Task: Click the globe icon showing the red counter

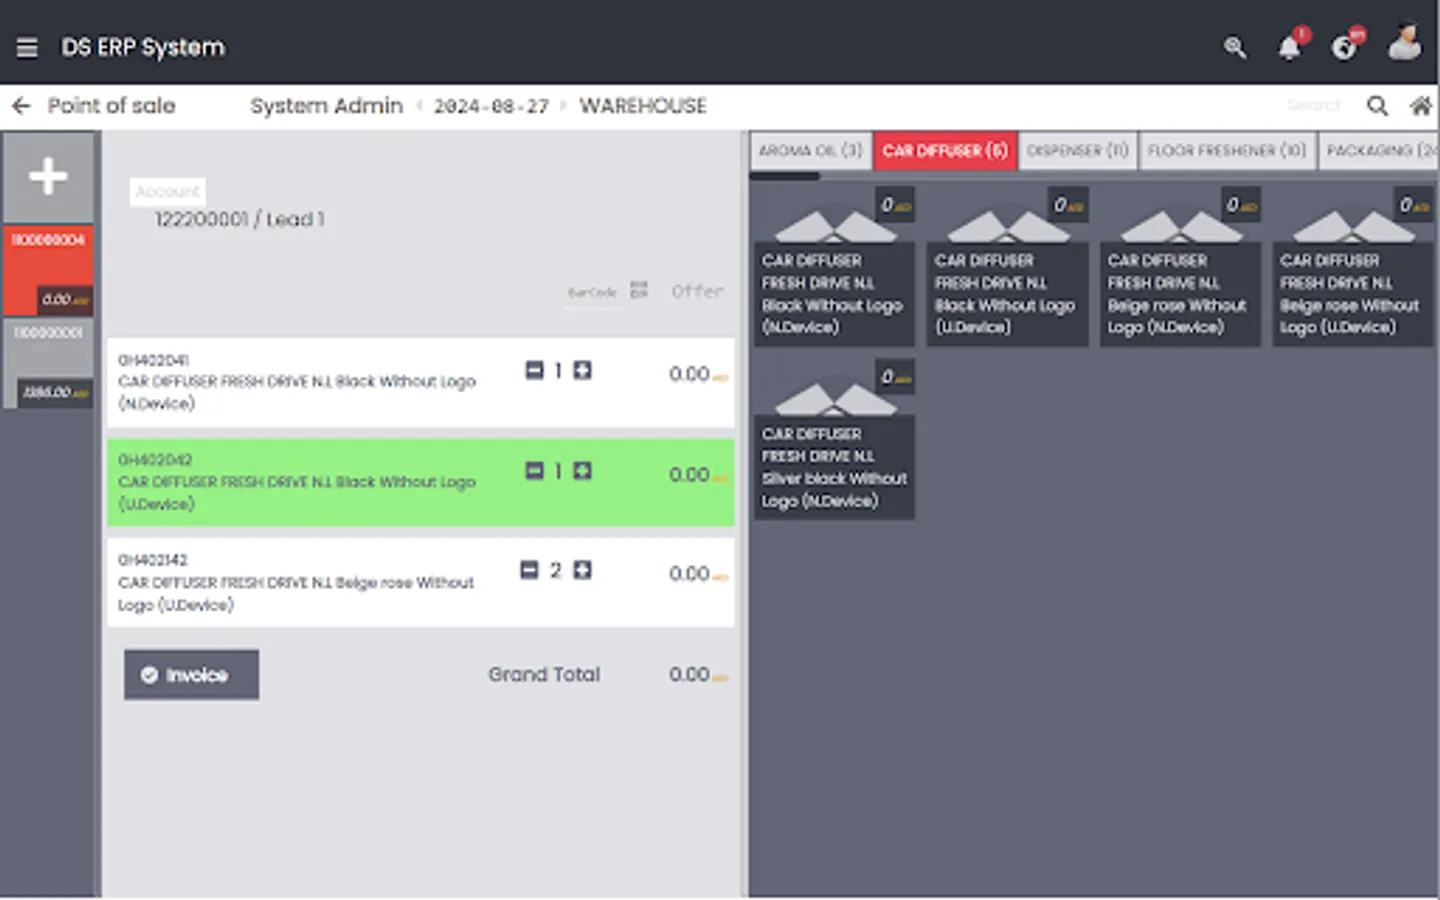Action: pos(1344,47)
